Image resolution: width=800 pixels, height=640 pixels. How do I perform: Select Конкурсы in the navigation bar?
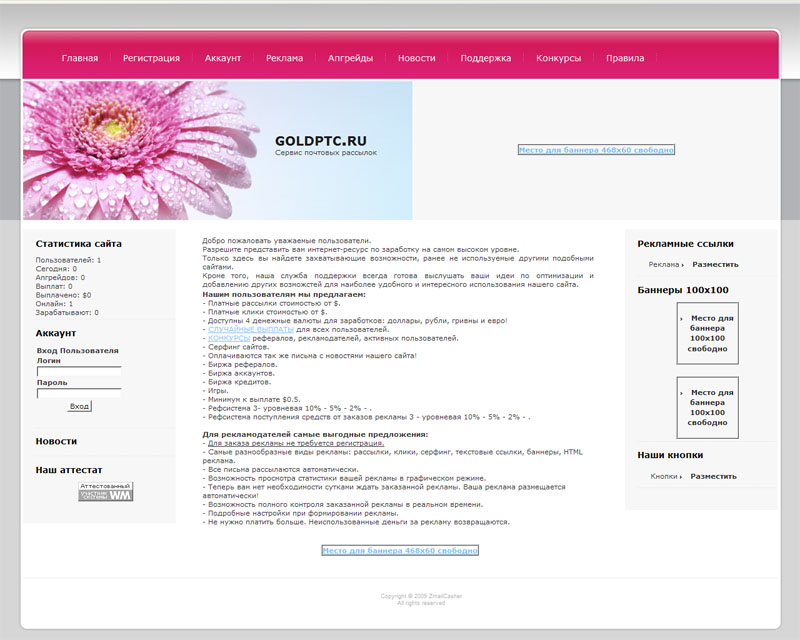pyautogui.click(x=558, y=58)
